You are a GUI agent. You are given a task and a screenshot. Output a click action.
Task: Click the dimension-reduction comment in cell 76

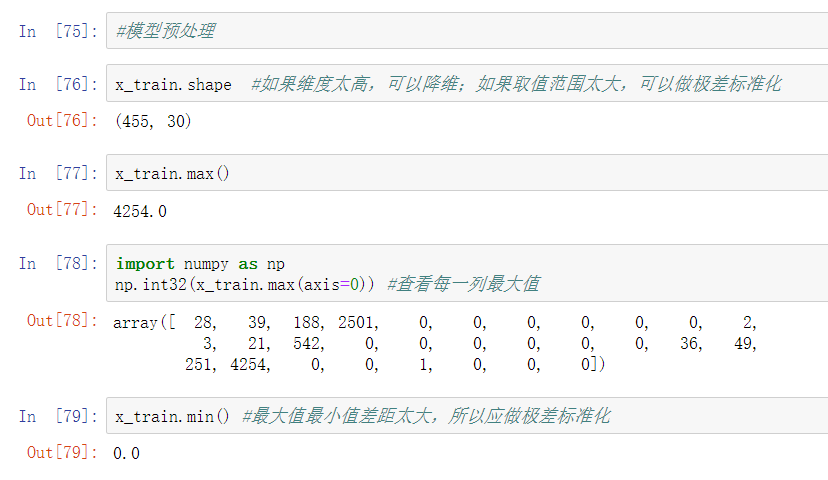[x=516, y=84]
